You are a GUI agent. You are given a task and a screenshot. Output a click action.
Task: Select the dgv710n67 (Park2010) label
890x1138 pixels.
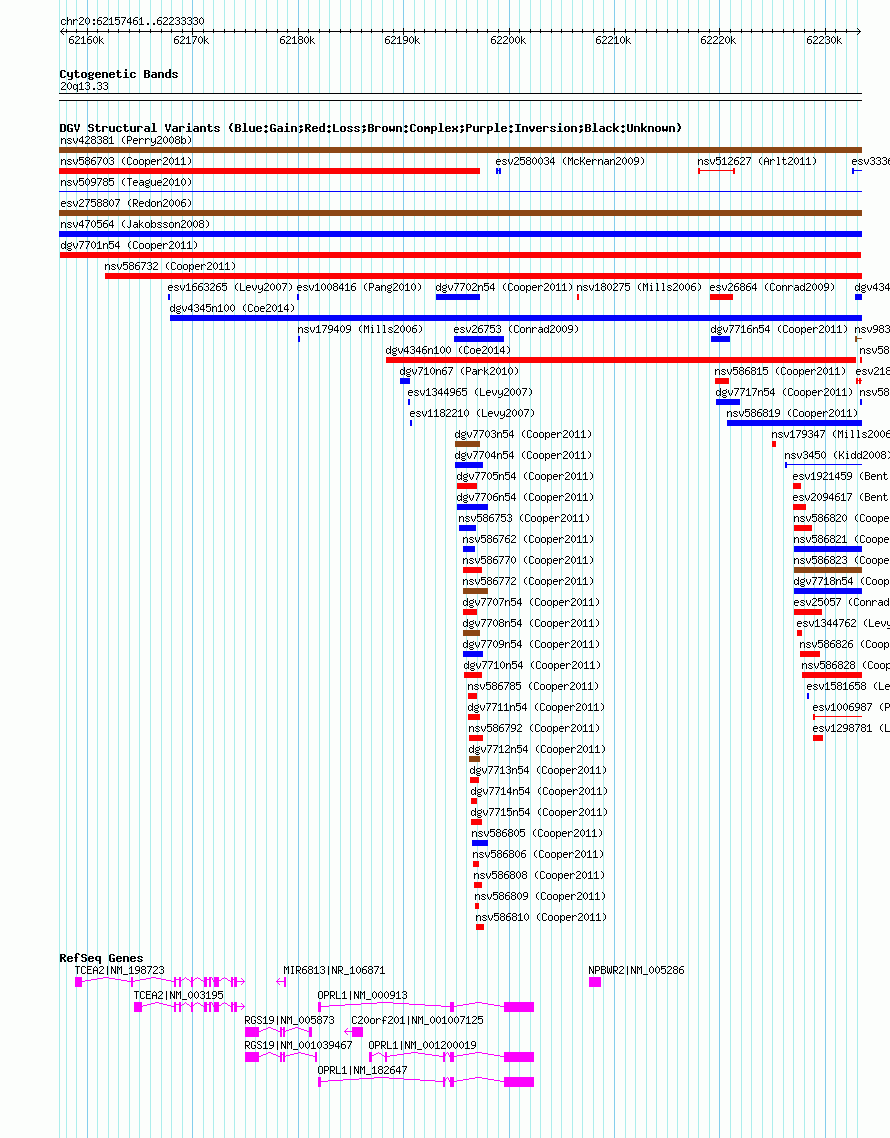click(460, 372)
